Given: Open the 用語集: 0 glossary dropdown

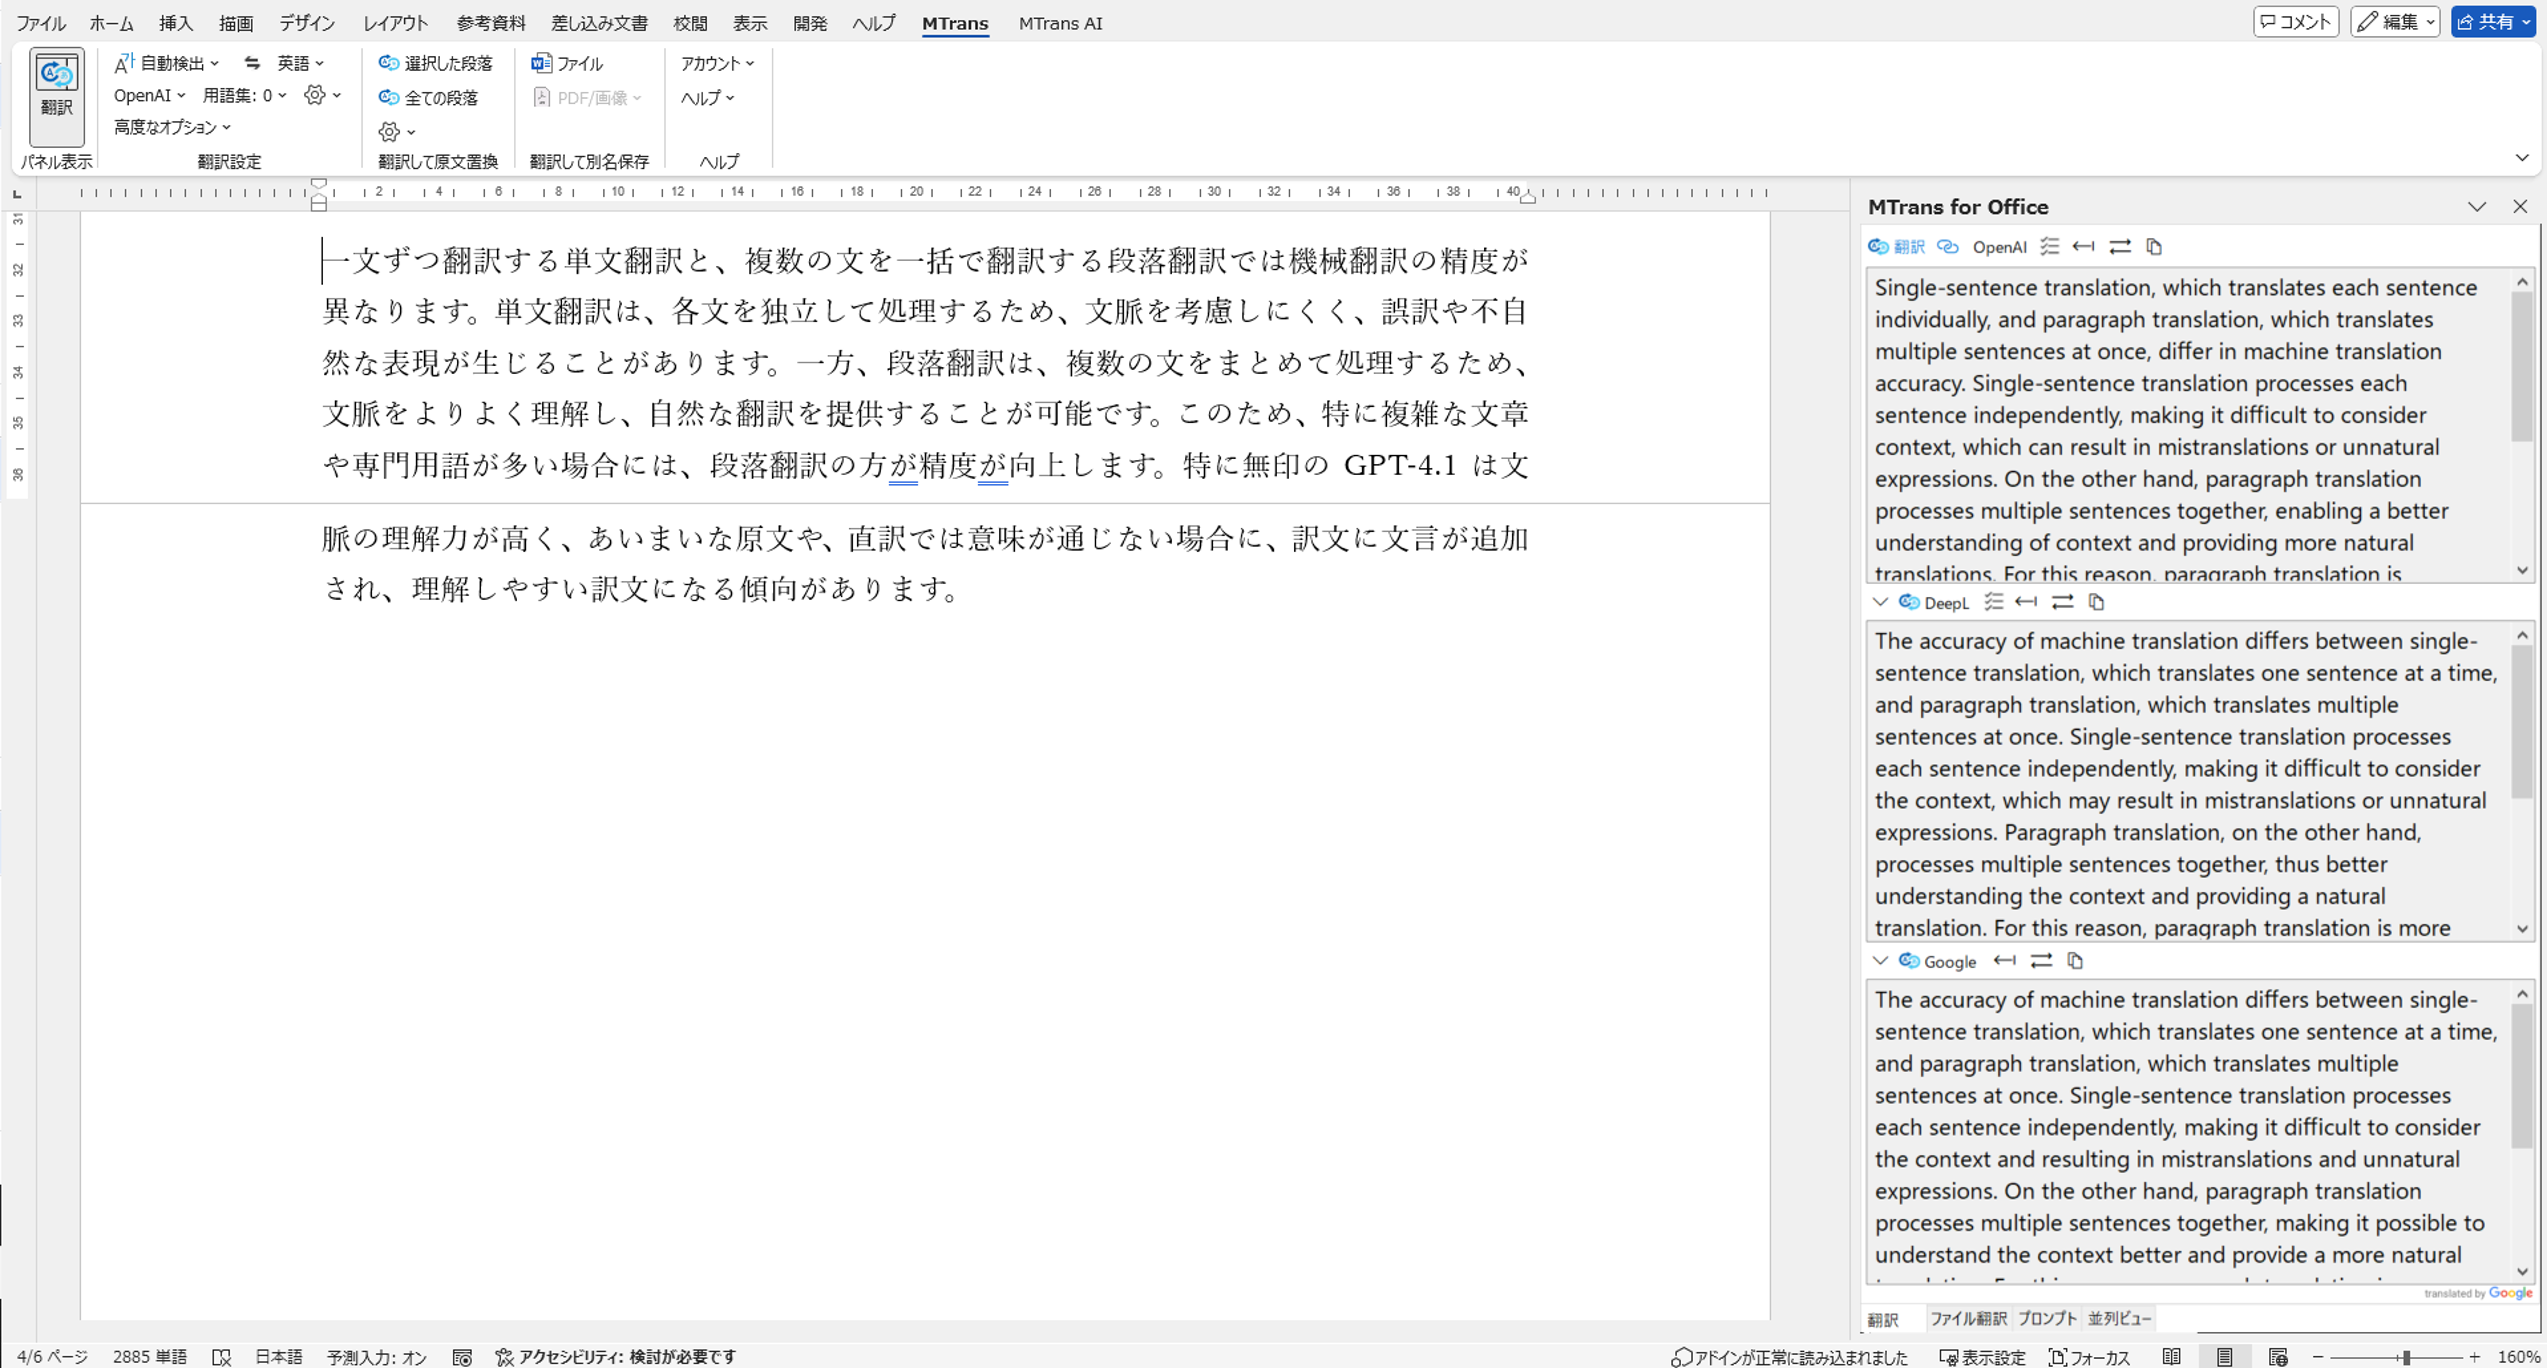Looking at the screenshot, I should [245, 95].
